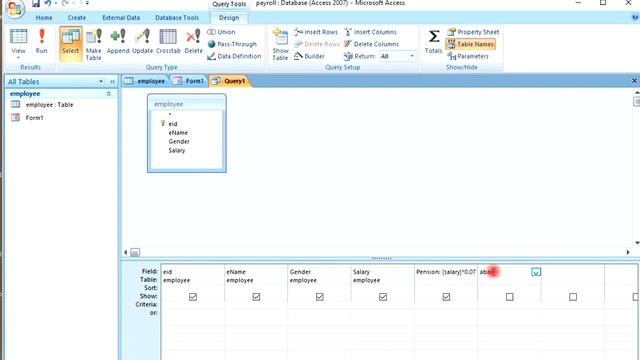640x360 pixels.
Task: Select eid field in employee table
Action: click(173, 124)
